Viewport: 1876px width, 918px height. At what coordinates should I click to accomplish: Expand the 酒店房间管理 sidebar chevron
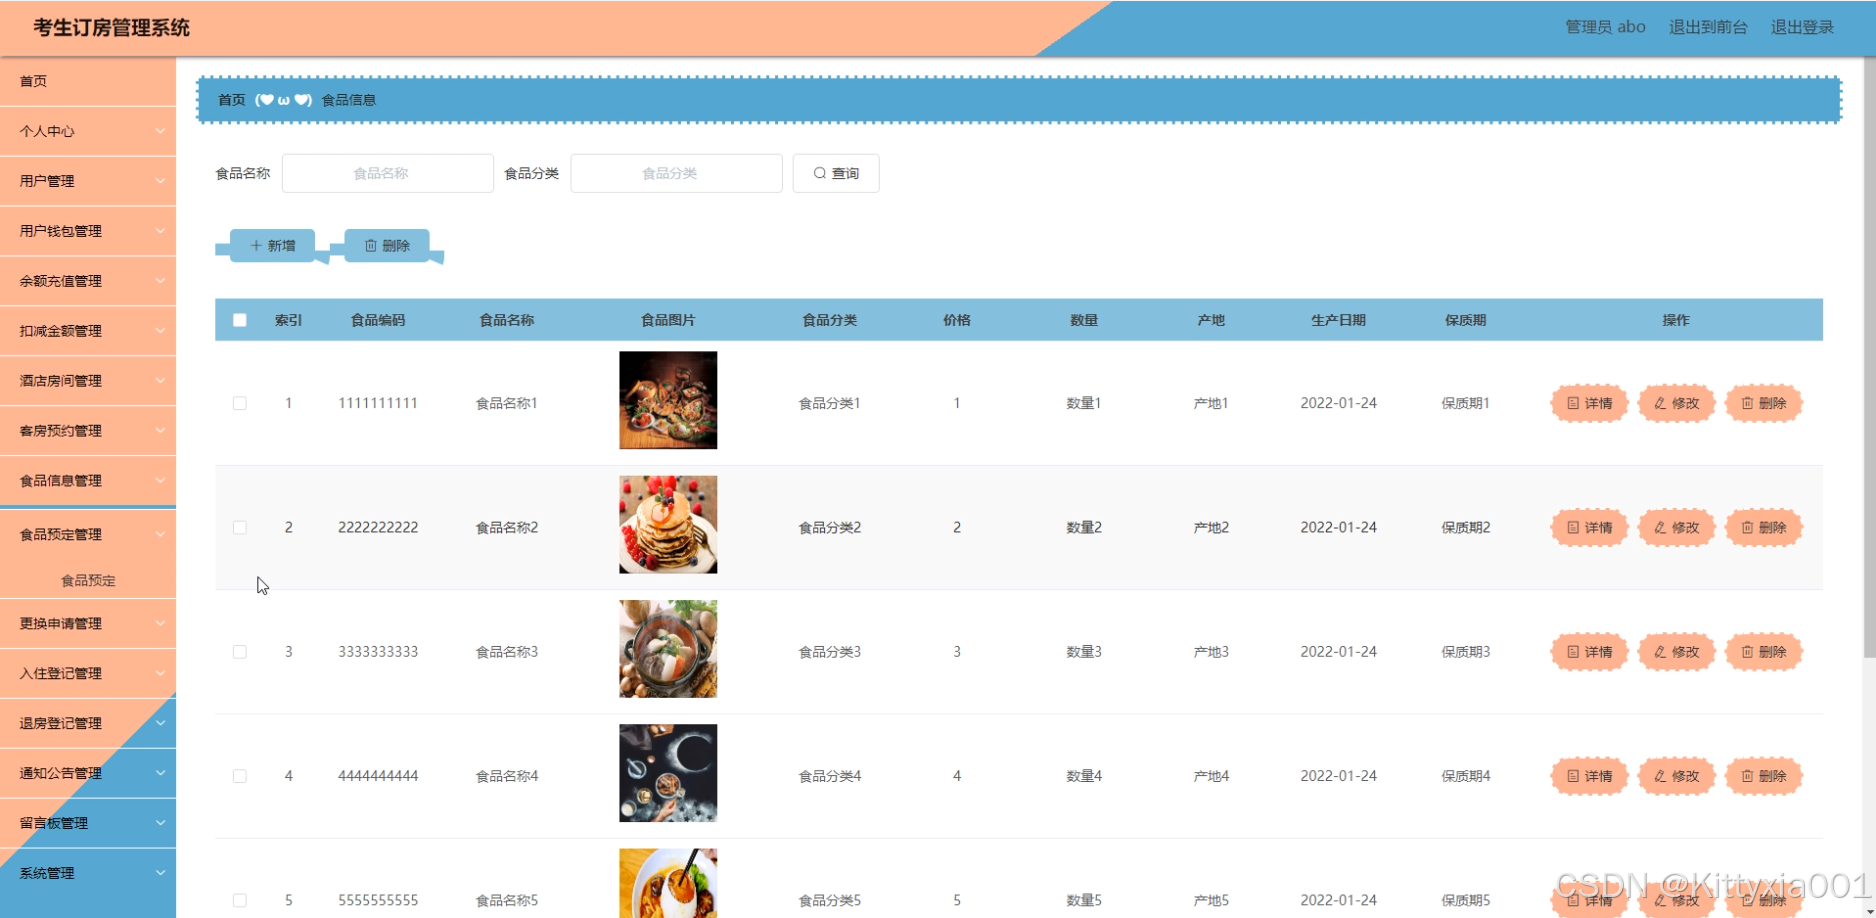[160, 381]
